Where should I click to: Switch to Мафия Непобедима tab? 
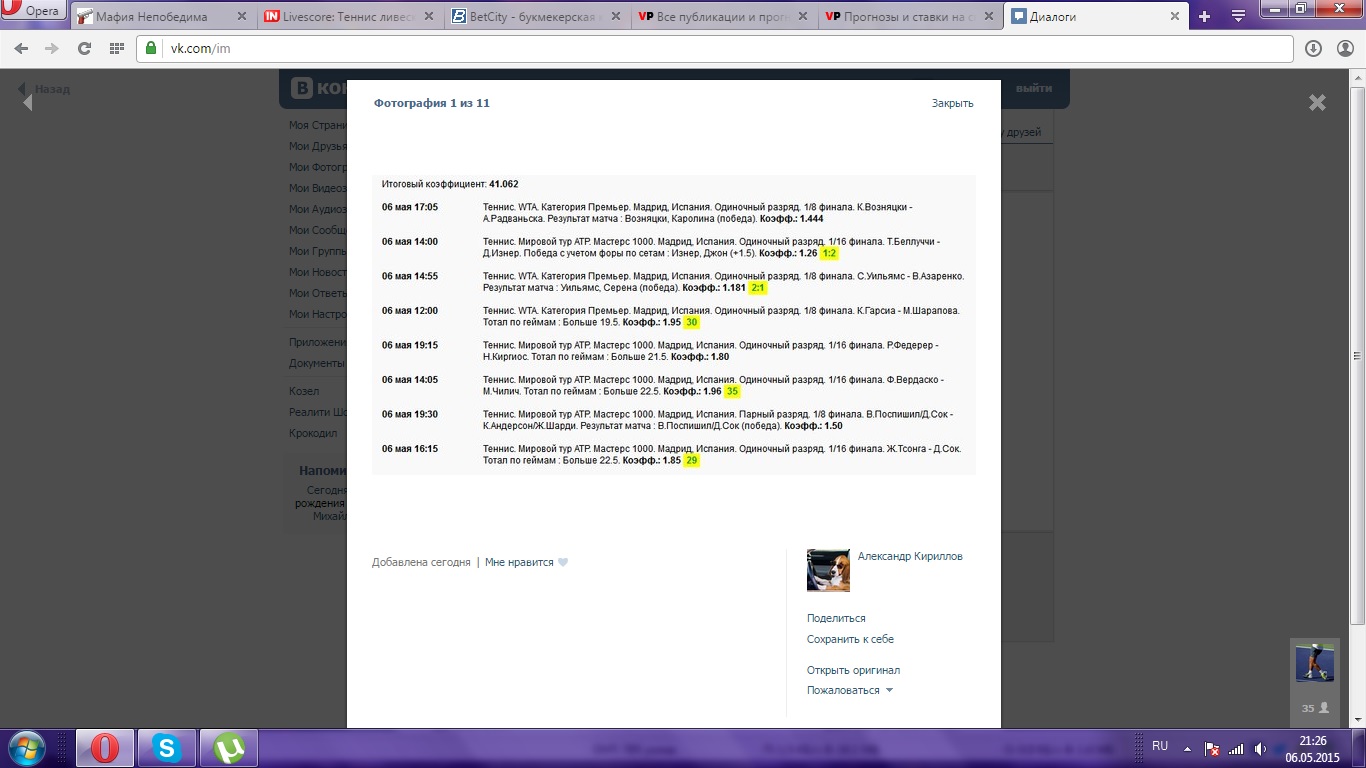click(x=163, y=16)
